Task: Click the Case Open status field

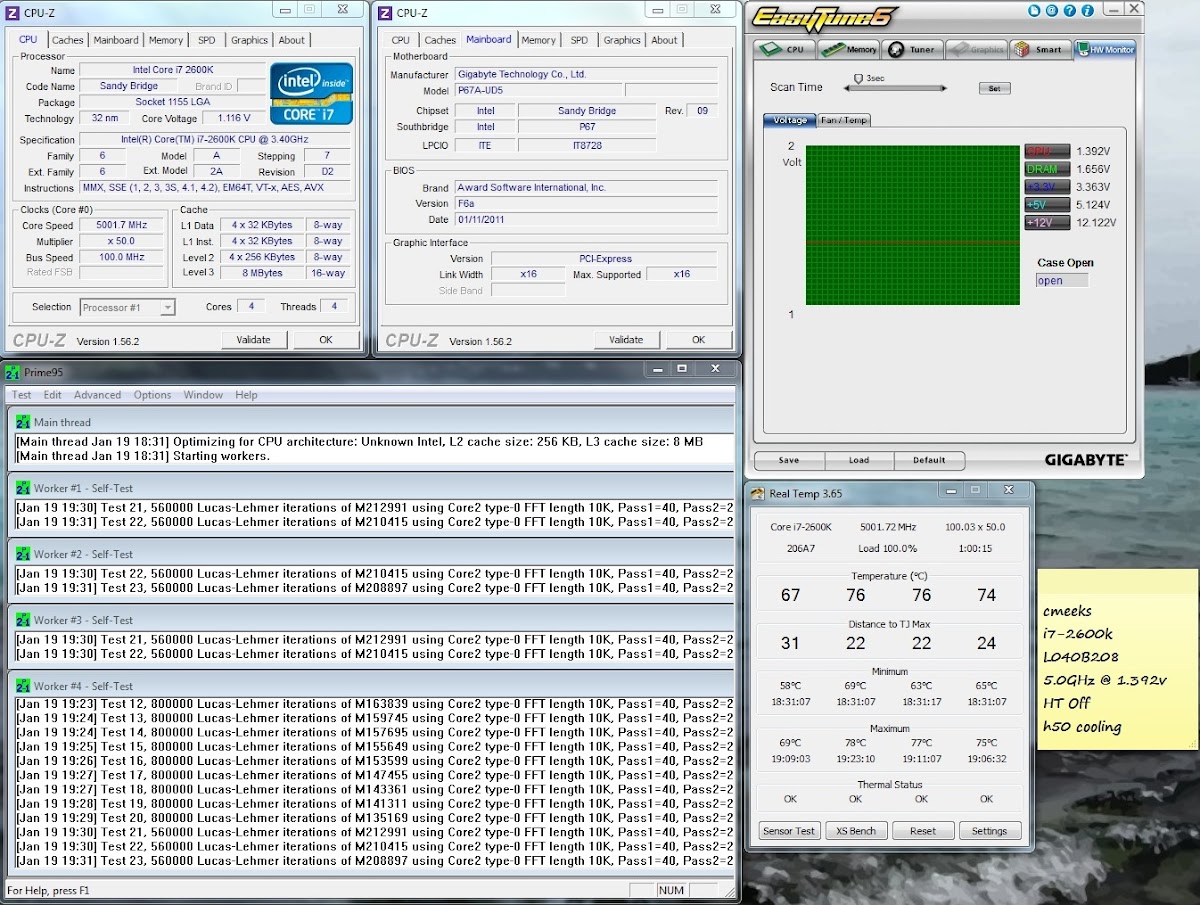Action: tap(1061, 281)
